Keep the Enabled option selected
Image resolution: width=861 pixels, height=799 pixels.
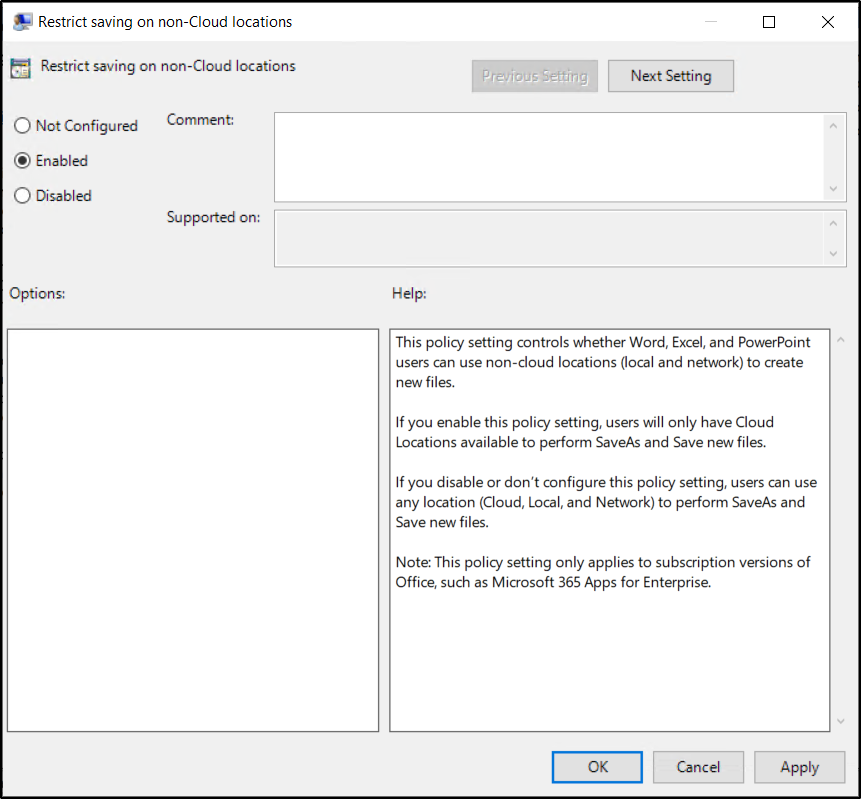[x=22, y=160]
